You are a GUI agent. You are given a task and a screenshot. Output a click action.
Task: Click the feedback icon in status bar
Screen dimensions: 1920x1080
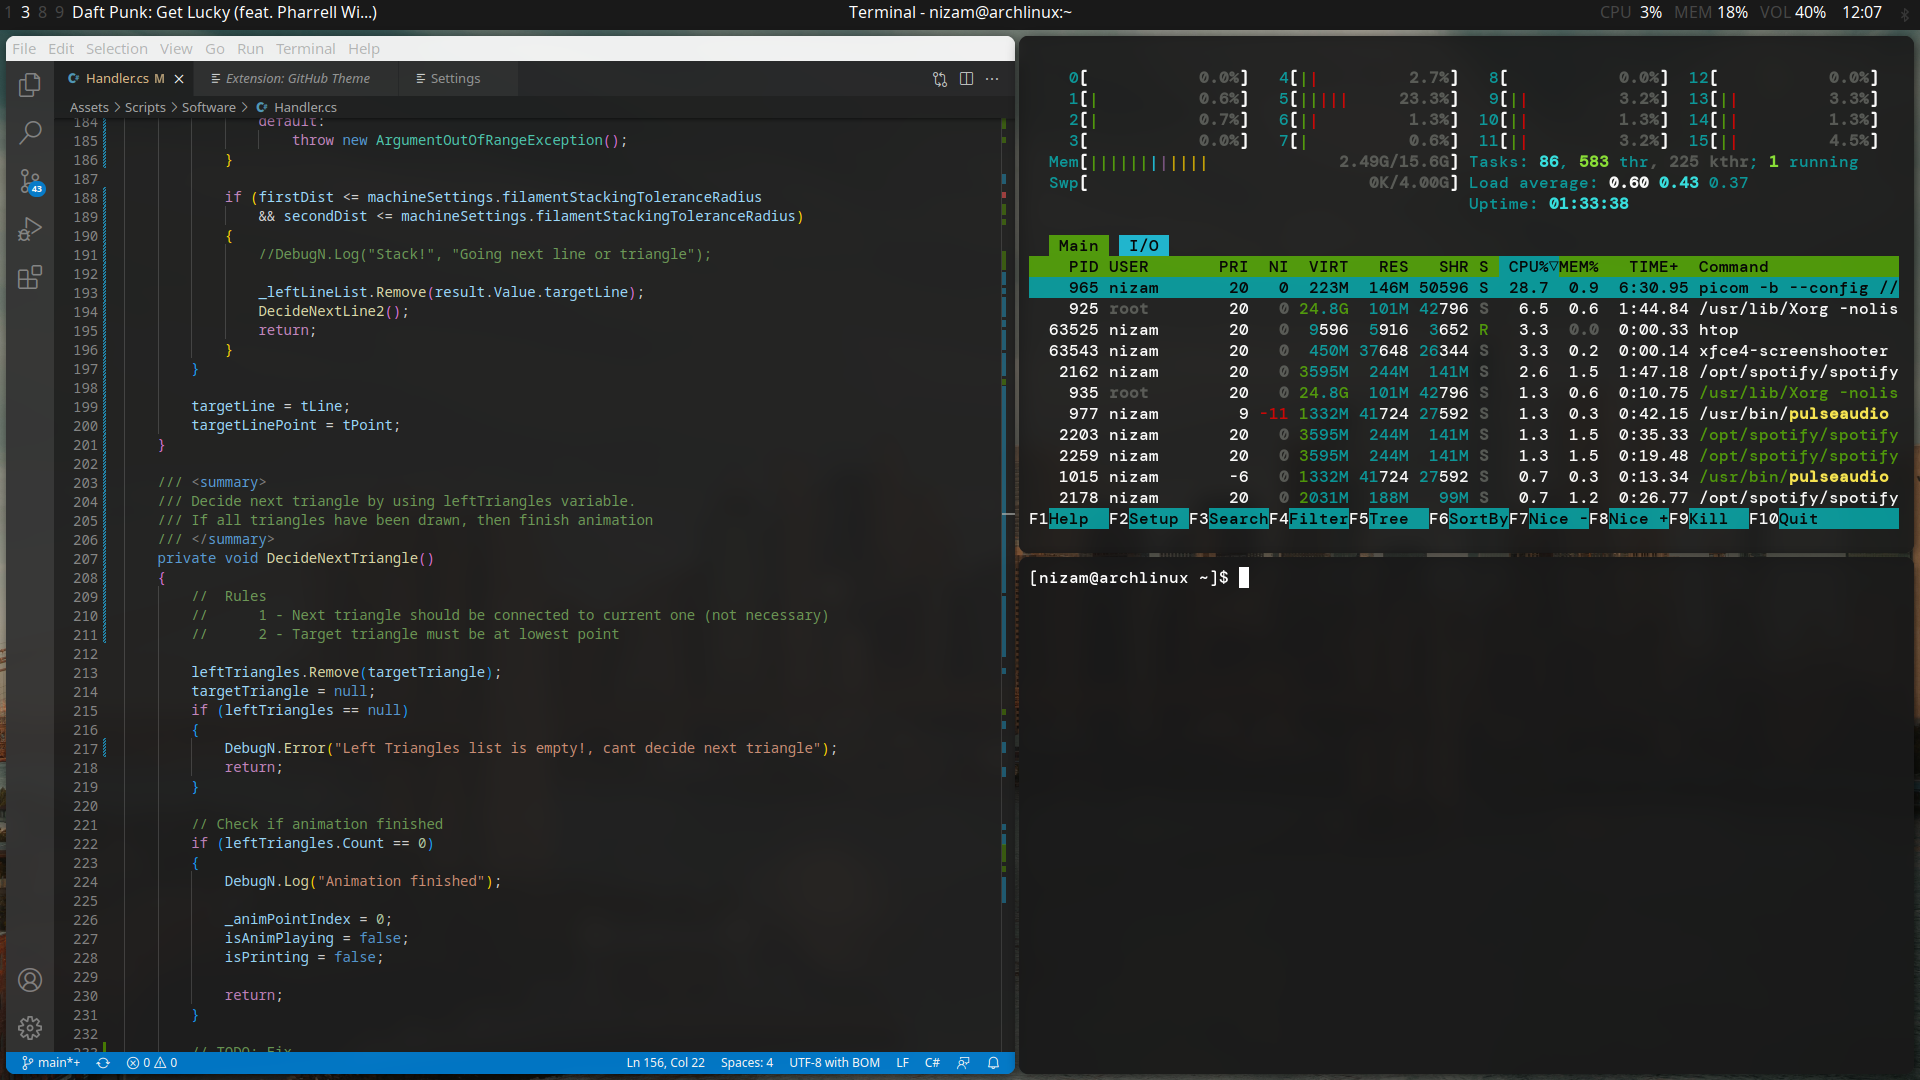[963, 1063]
